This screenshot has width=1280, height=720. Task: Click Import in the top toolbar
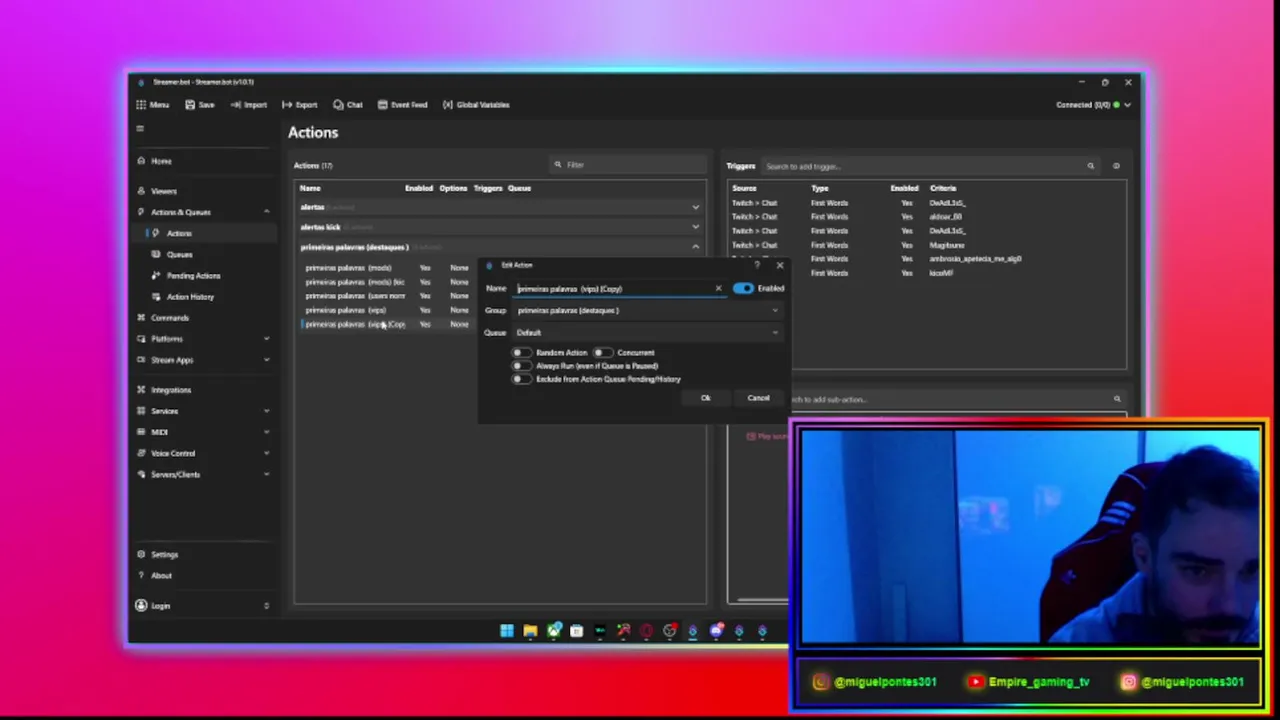(x=249, y=104)
